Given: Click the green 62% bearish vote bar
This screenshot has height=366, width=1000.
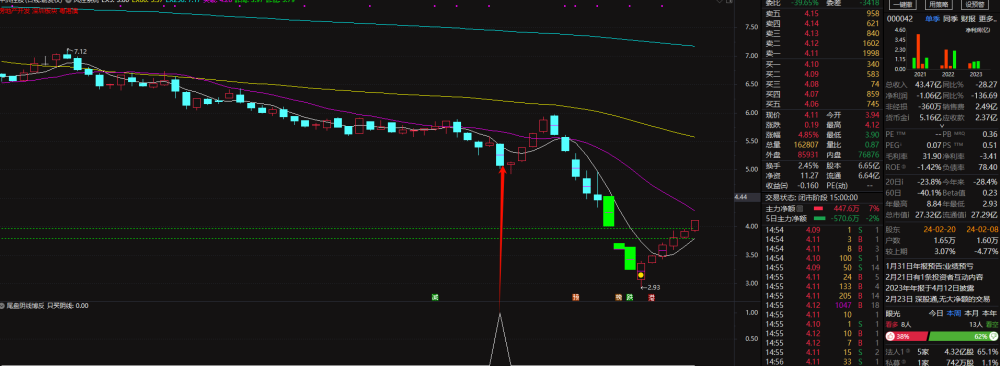Looking at the screenshot, I should pyautogui.click(x=963, y=337).
